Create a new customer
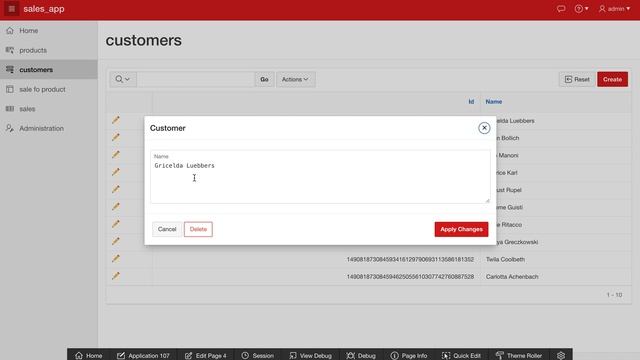The width and height of the screenshot is (640, 360). coord(612,79)
